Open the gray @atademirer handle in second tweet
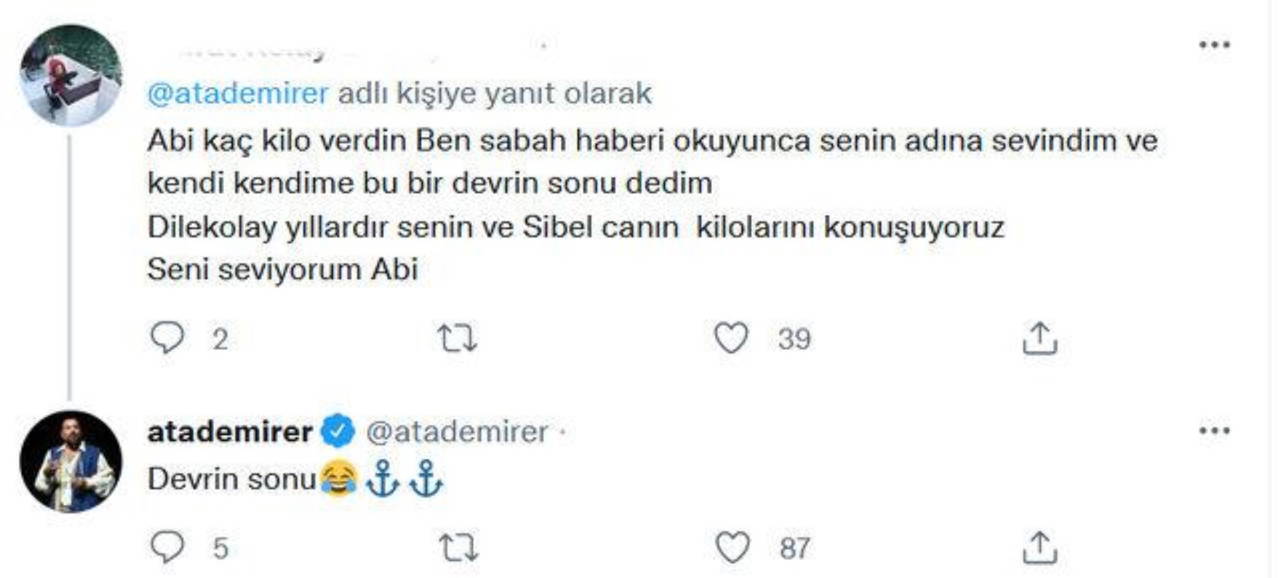Screen dimensions: 1280x578 [457, 432]
